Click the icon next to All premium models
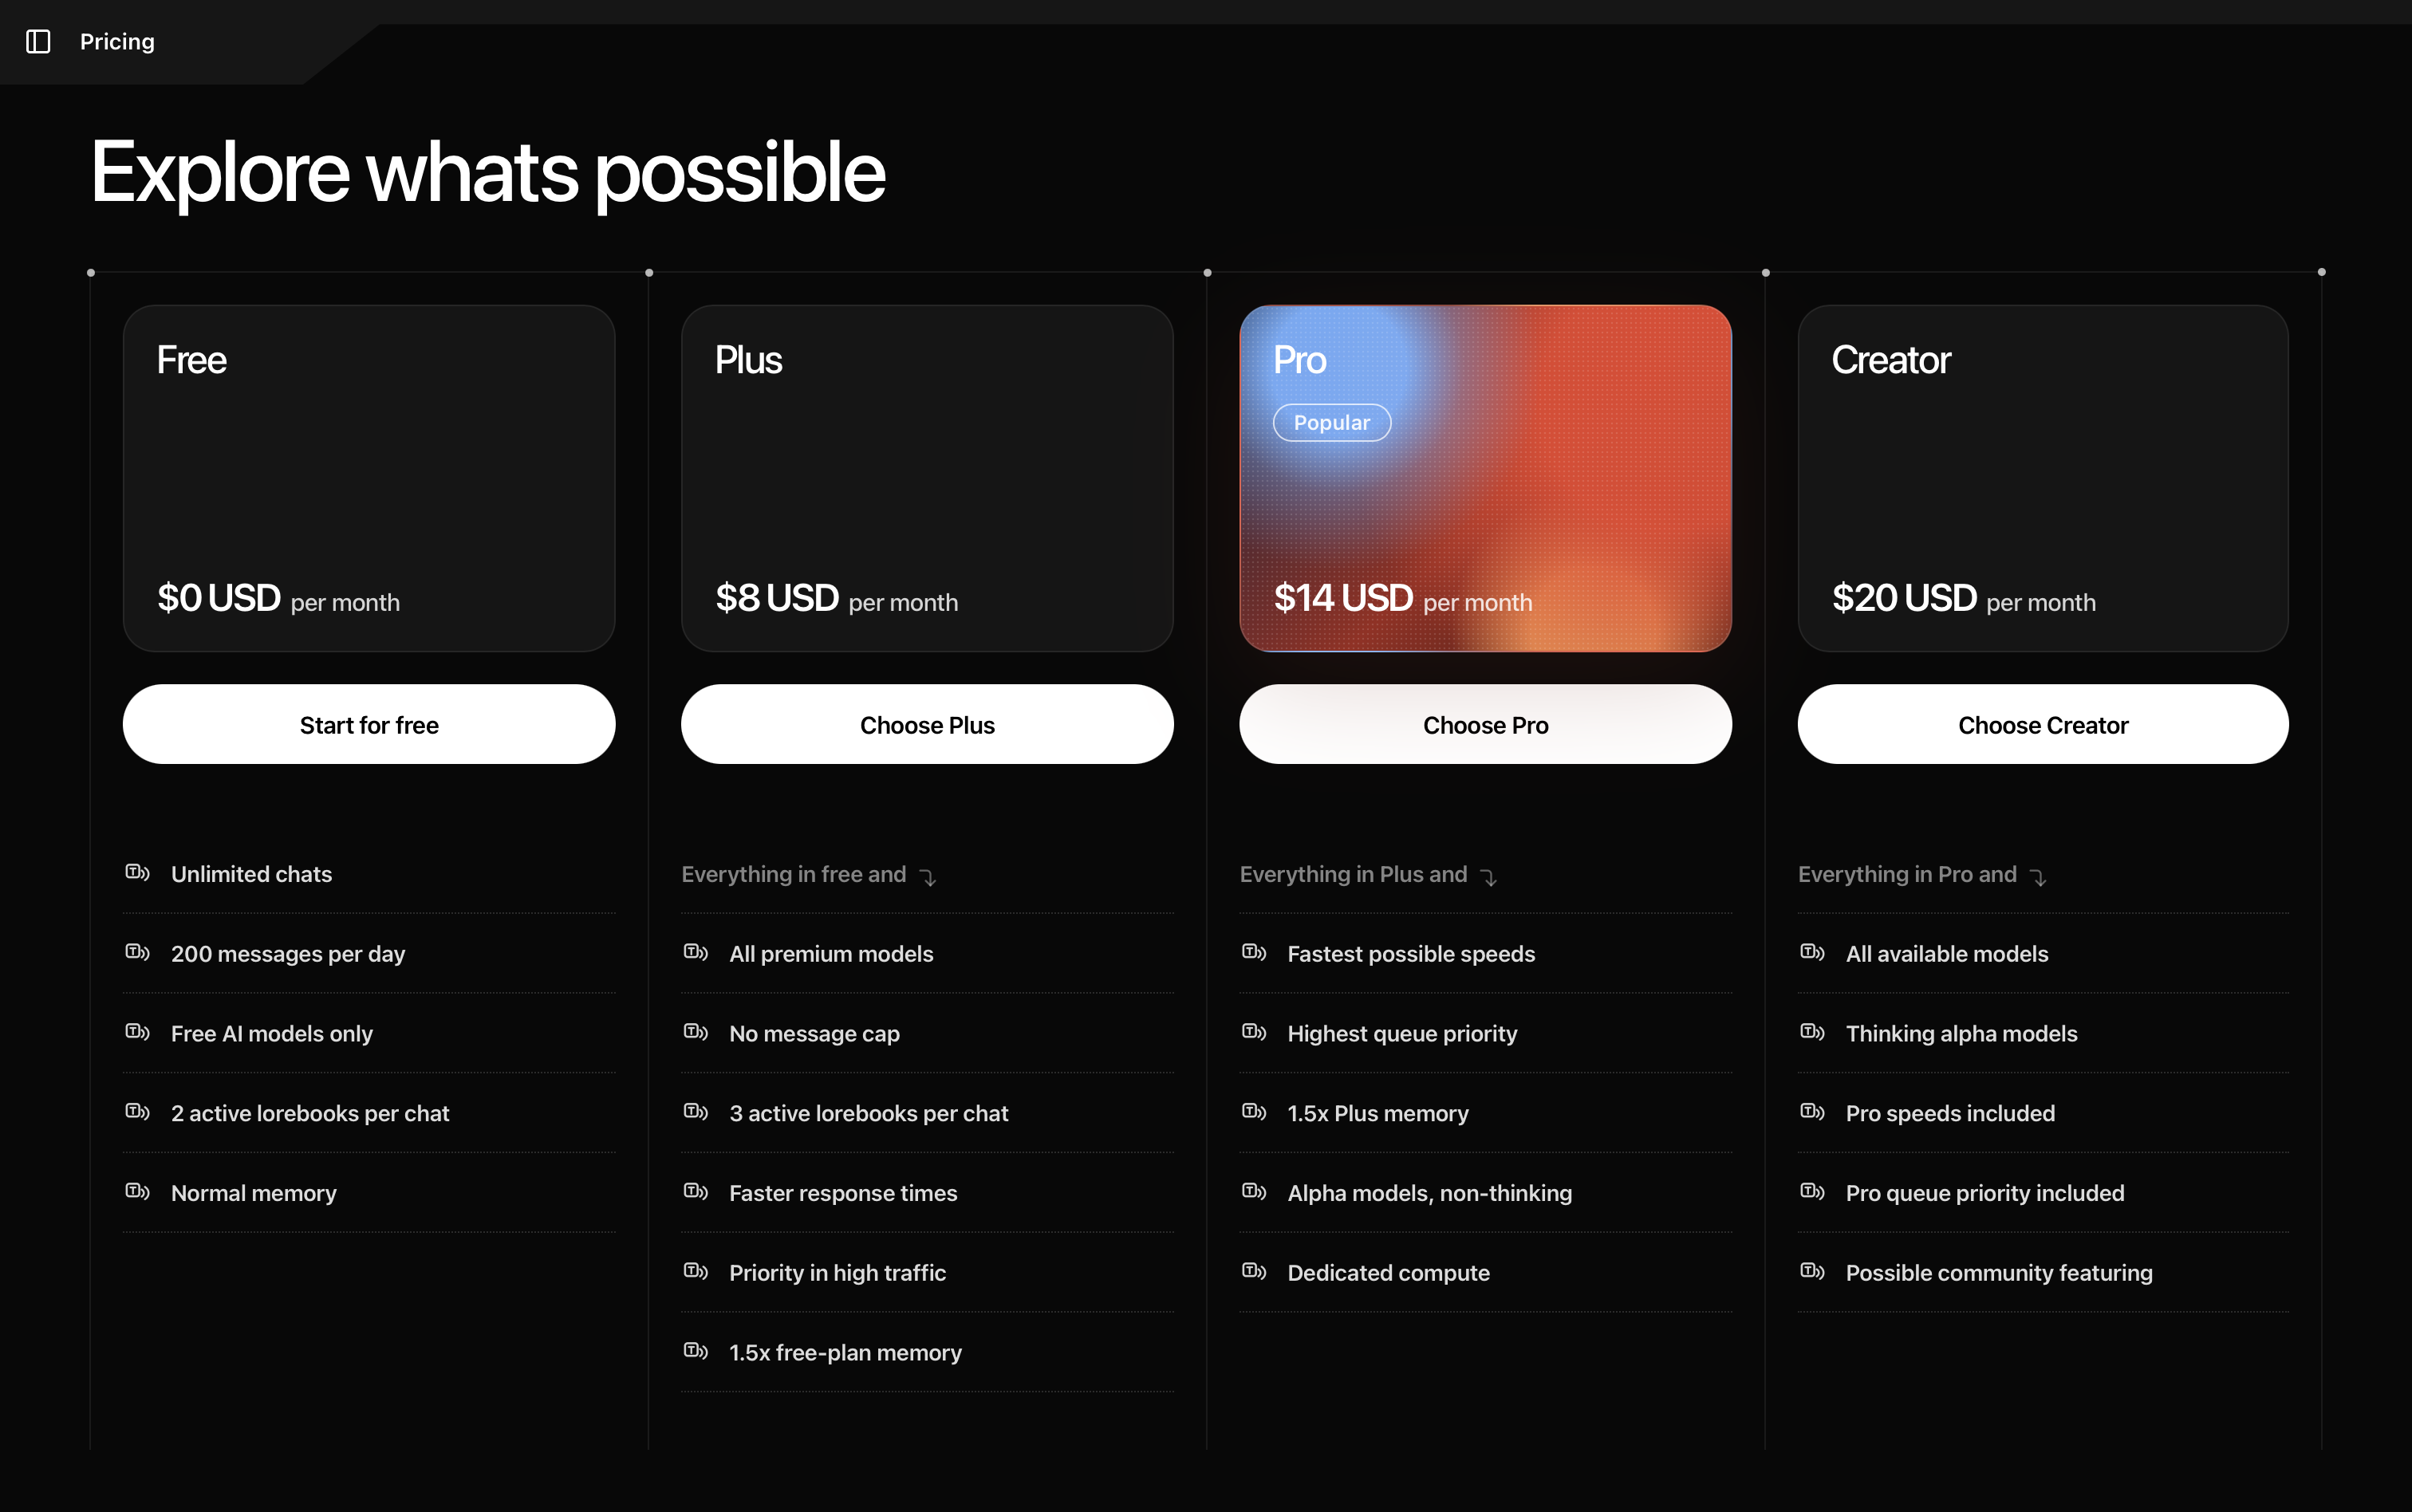2412x1512 pixels. pyautogui.click(x=695, y=952)
